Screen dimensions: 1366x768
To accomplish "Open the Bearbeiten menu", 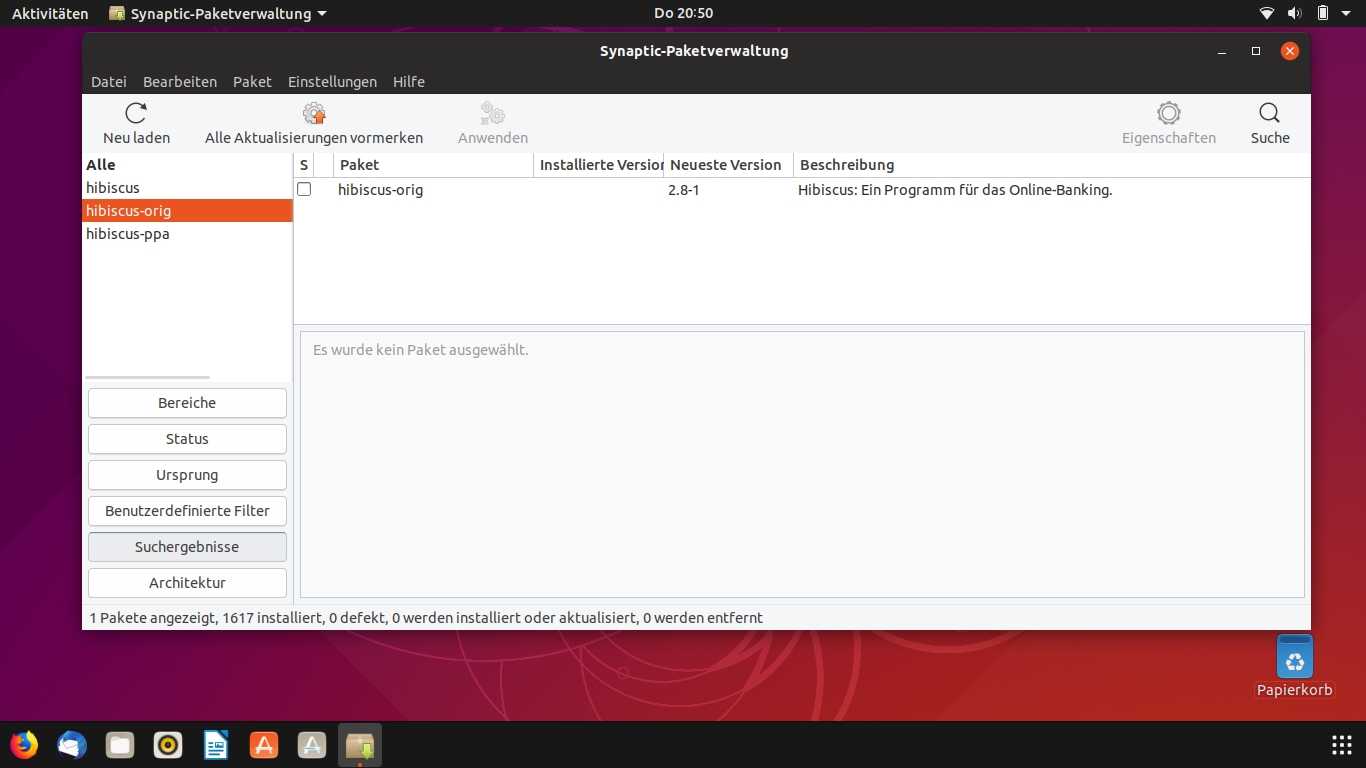I will click(180, 82).
